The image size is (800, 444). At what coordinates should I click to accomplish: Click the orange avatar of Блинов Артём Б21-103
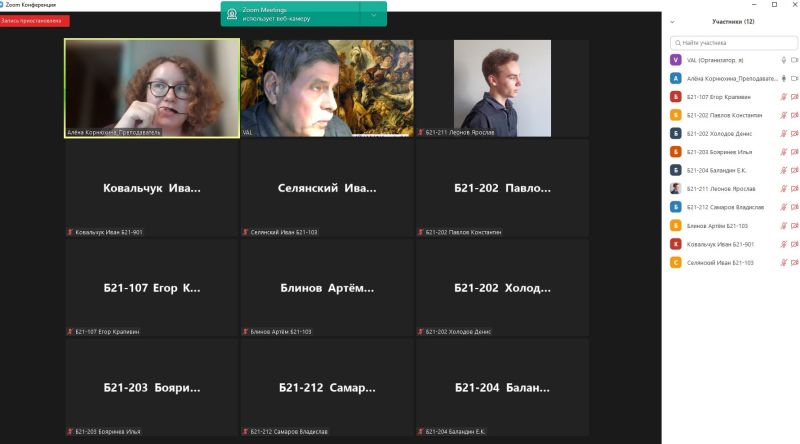pos(676,226)
